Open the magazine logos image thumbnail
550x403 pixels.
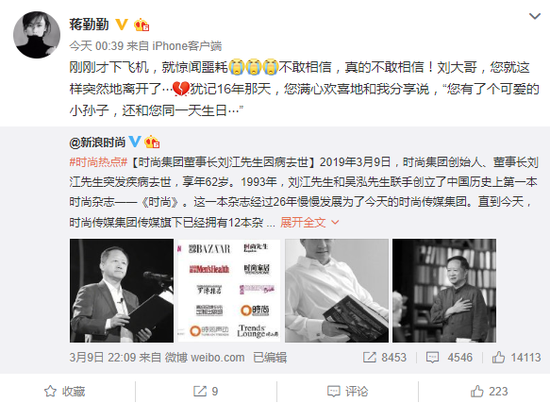click(229, 291)
